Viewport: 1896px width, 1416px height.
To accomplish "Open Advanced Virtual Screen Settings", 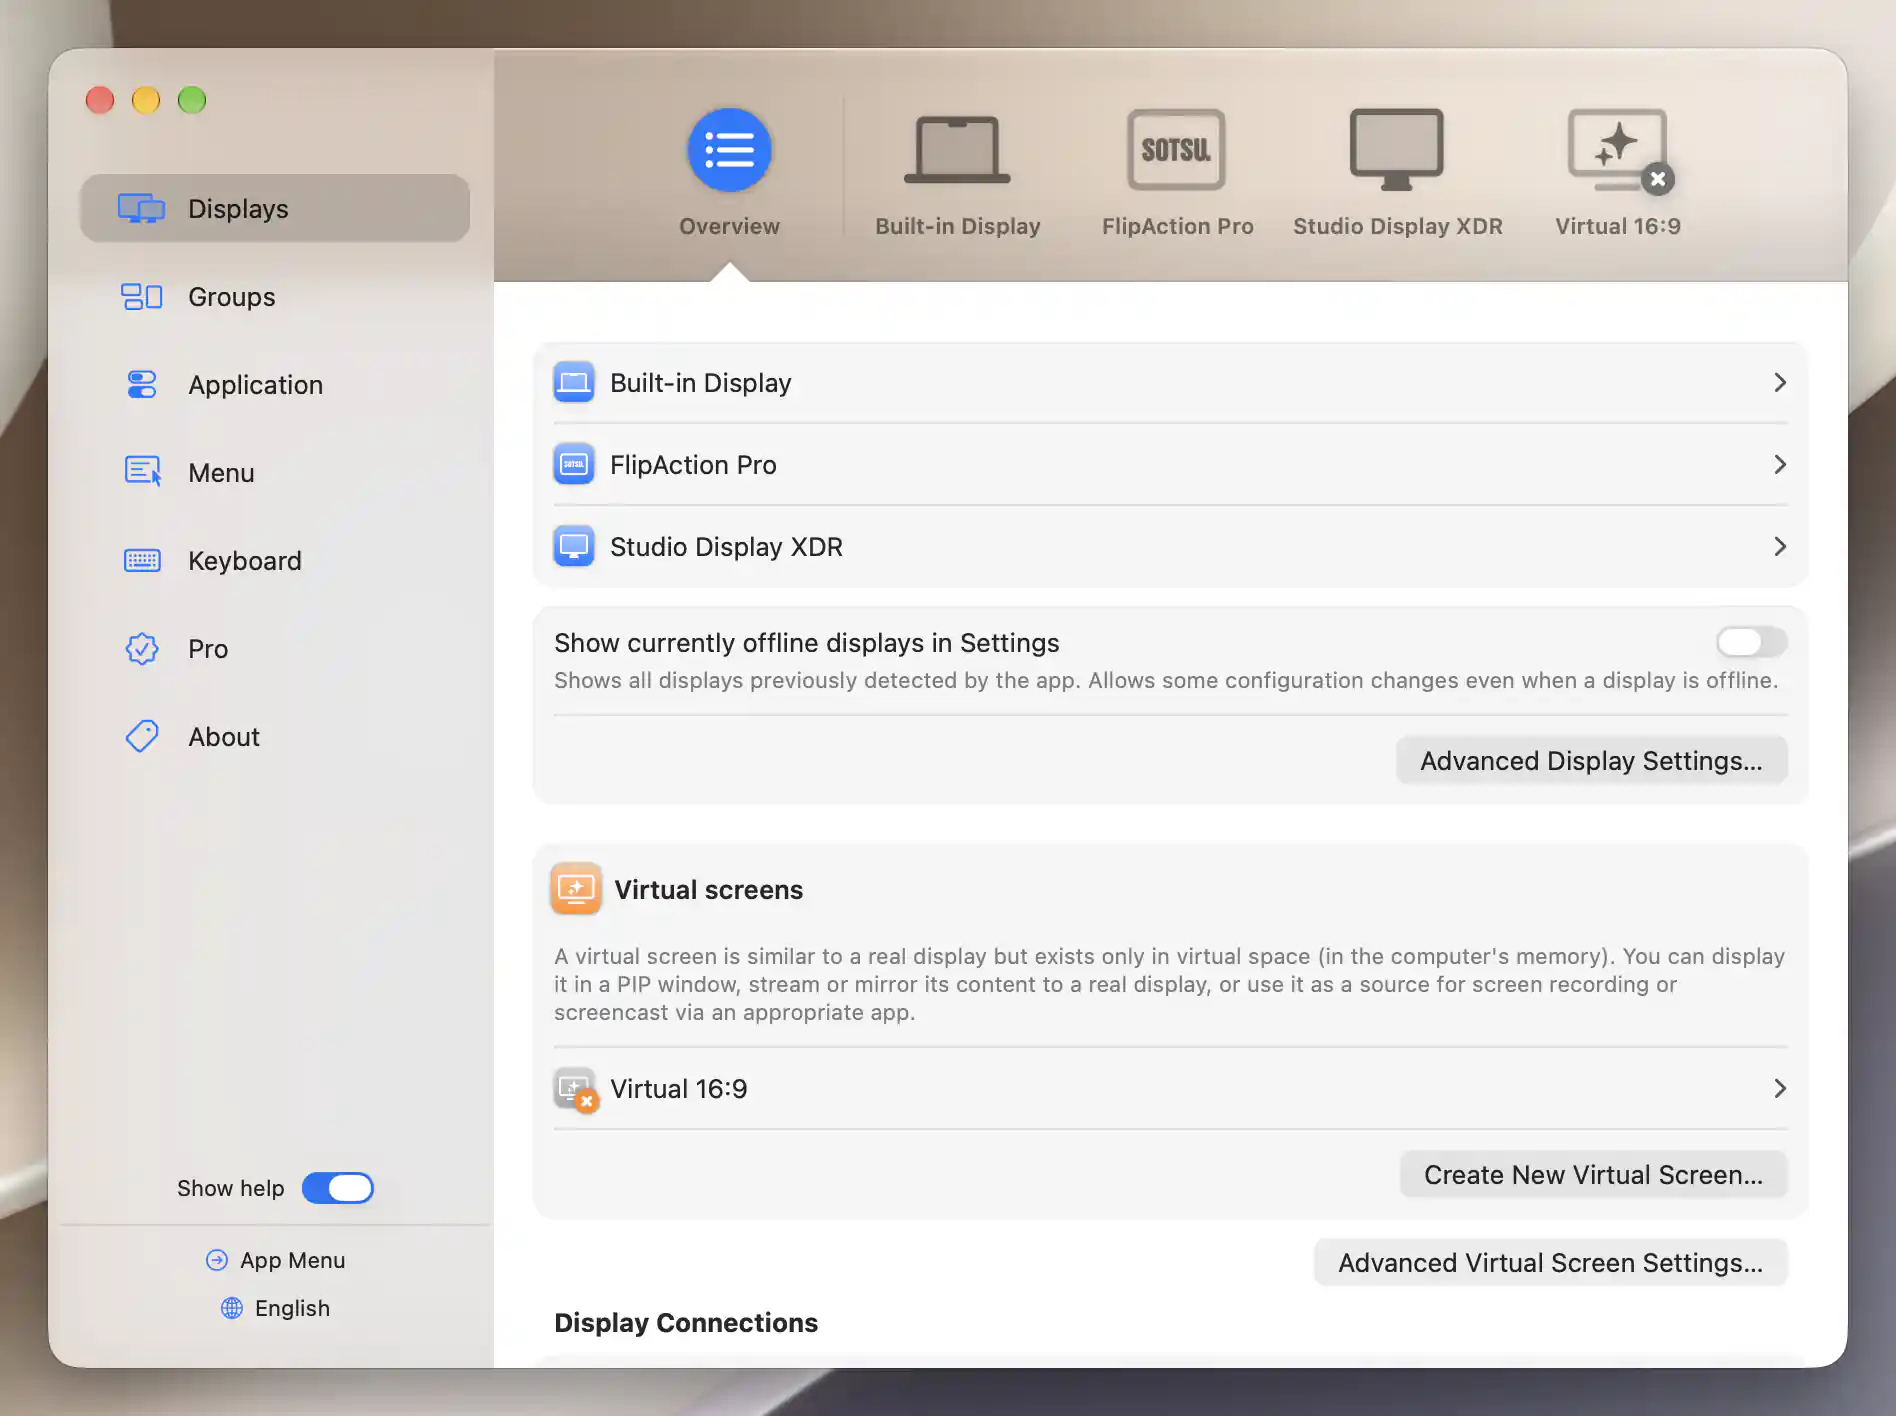I will point(1550,1263).
